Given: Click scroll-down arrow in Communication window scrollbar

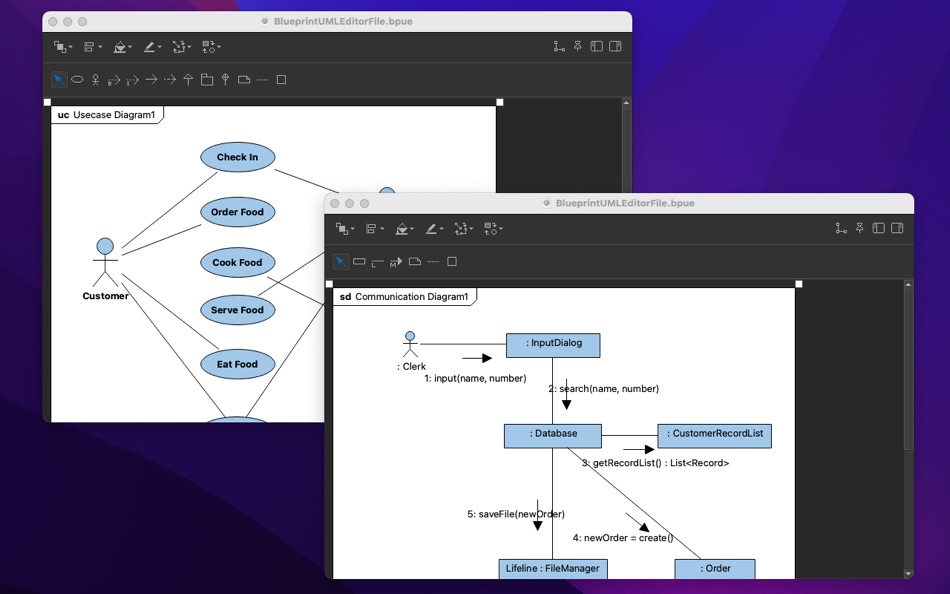Looking at the screenshot, I should click(908, 573).
